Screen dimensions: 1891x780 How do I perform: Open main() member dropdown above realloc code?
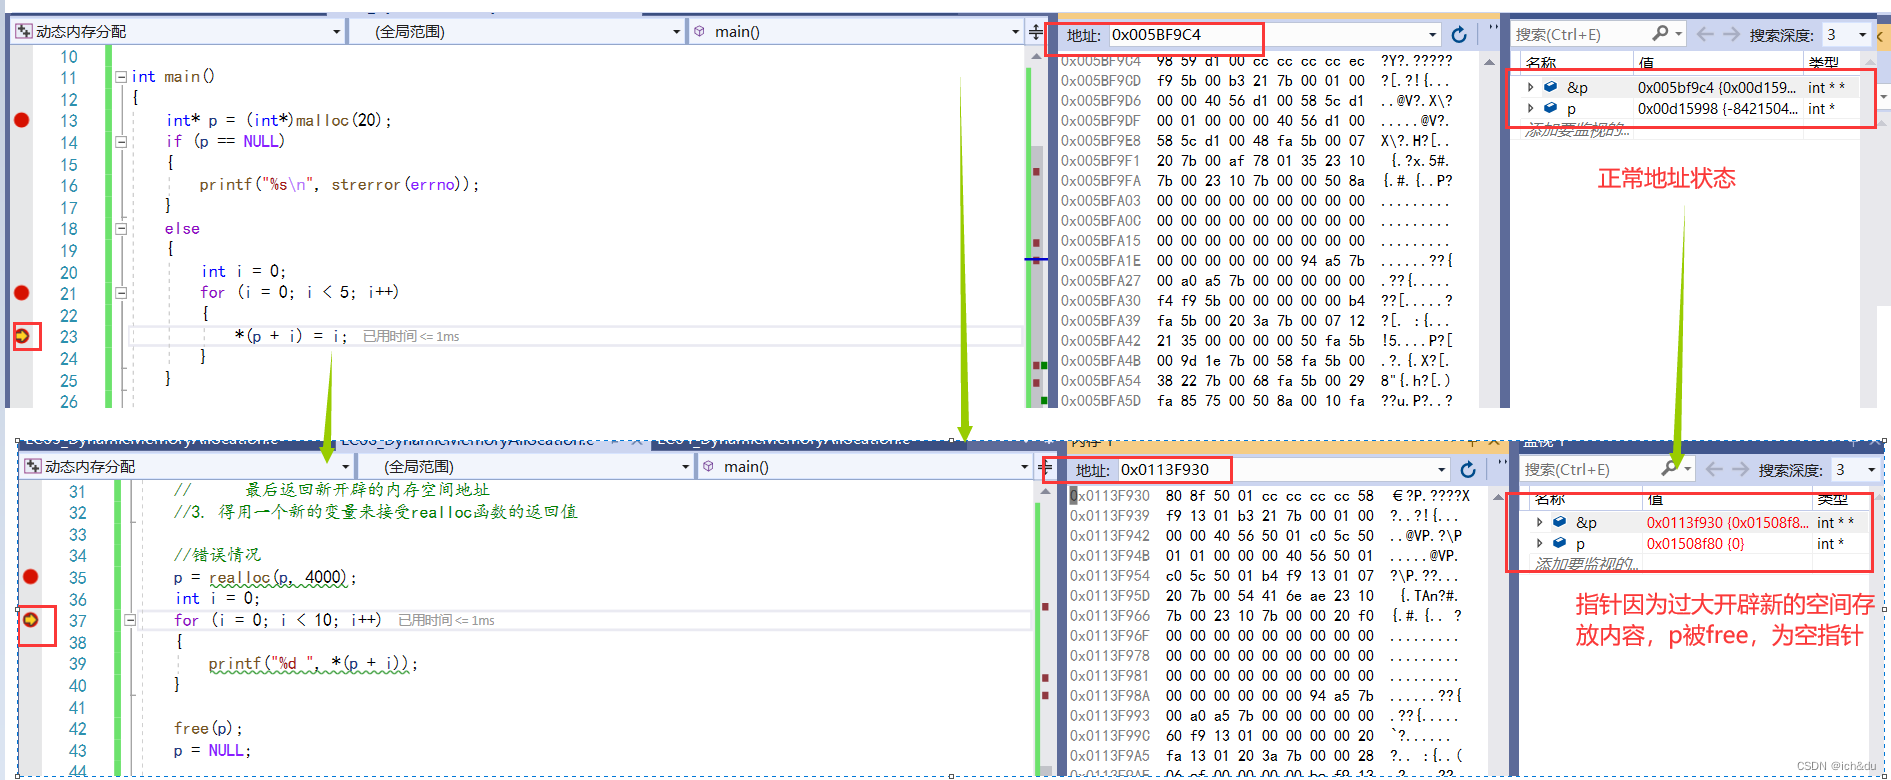click(1025, 467)
